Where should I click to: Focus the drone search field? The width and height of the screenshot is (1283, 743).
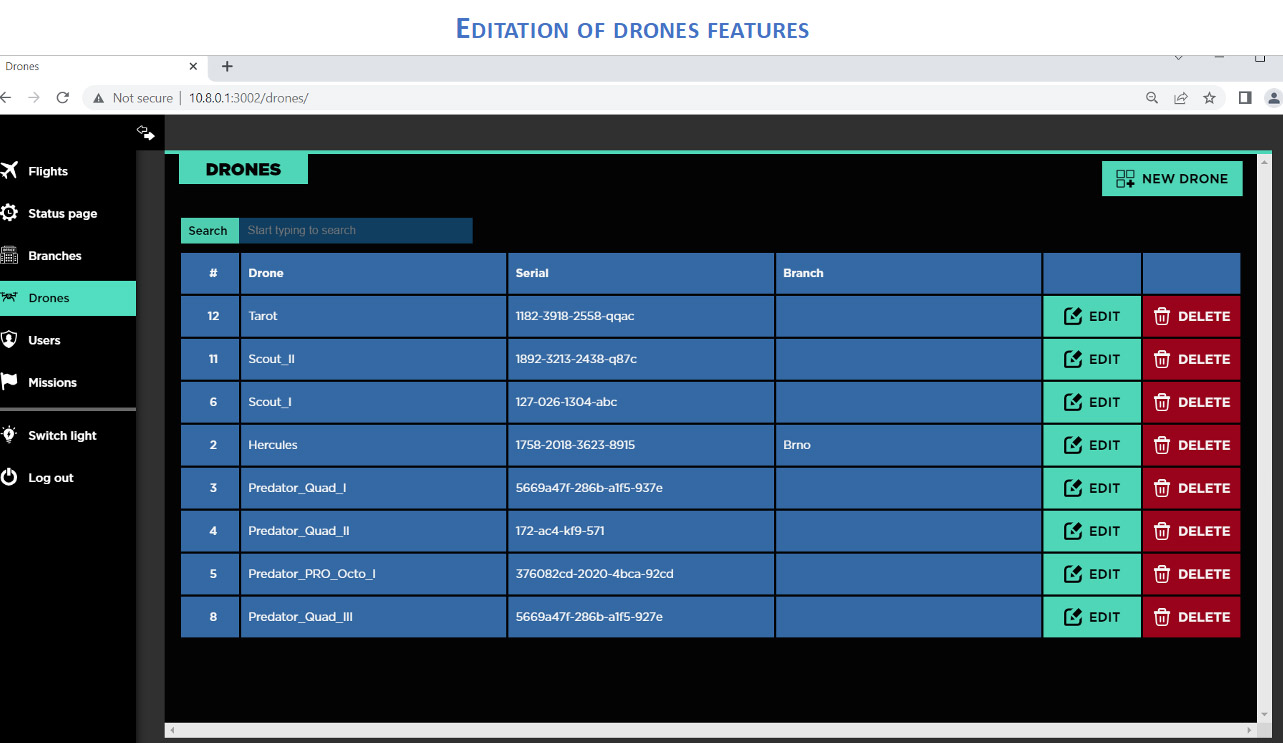(355, 230)
